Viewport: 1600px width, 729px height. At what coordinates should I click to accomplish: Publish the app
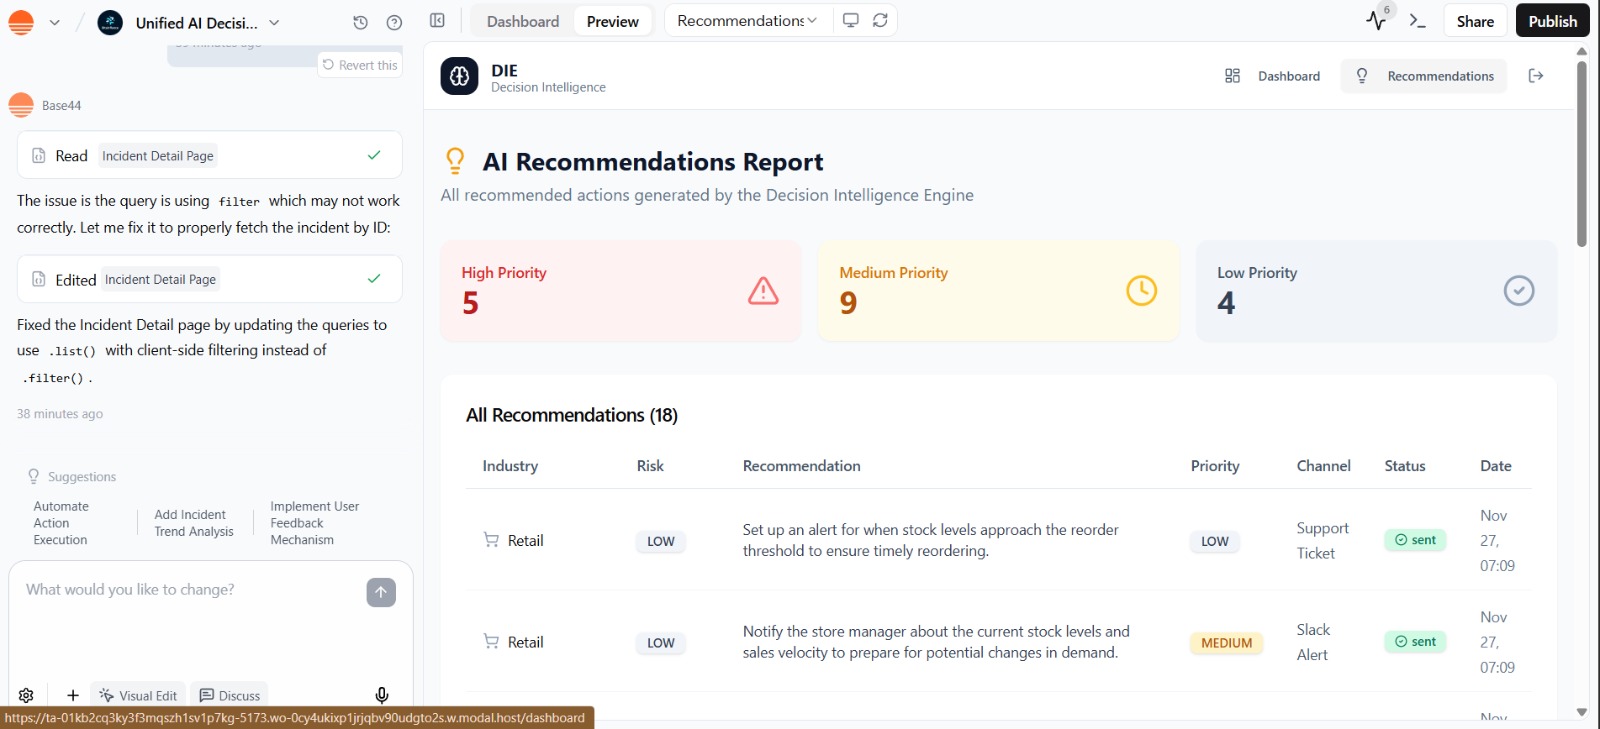1552,21
